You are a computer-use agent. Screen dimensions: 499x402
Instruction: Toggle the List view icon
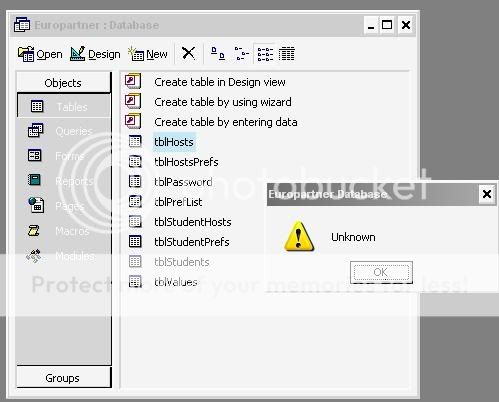pos(265,53)
